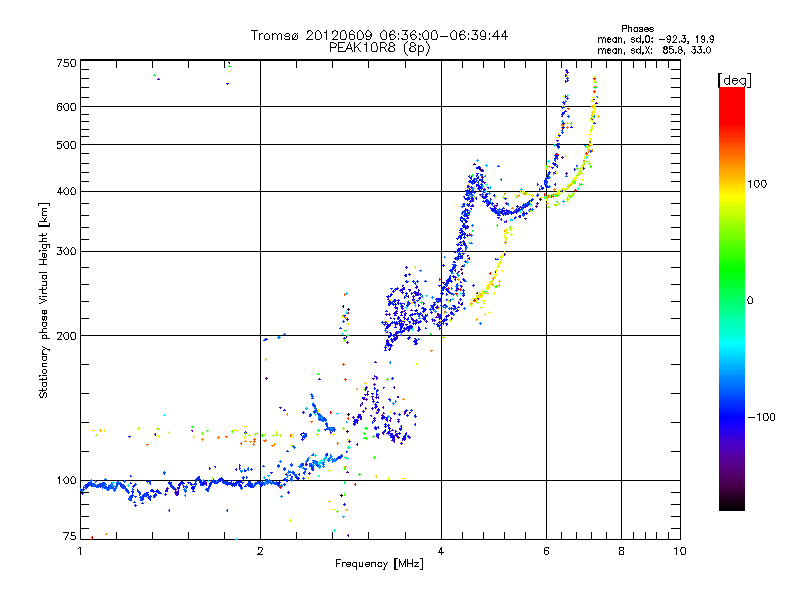Click the y-axis tick label '400'
800x600 pixels.
[x=66, y=191]
